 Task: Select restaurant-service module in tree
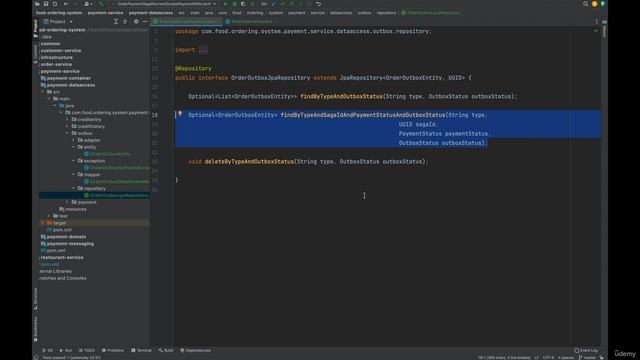click(x=62, y=258)
